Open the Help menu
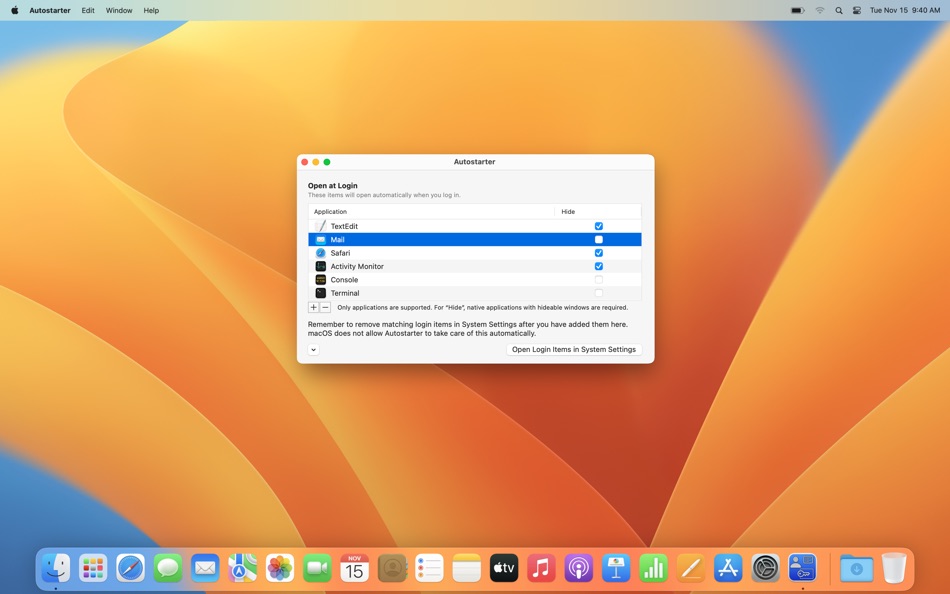Screen dimensions: 950x594 (151, 10)
